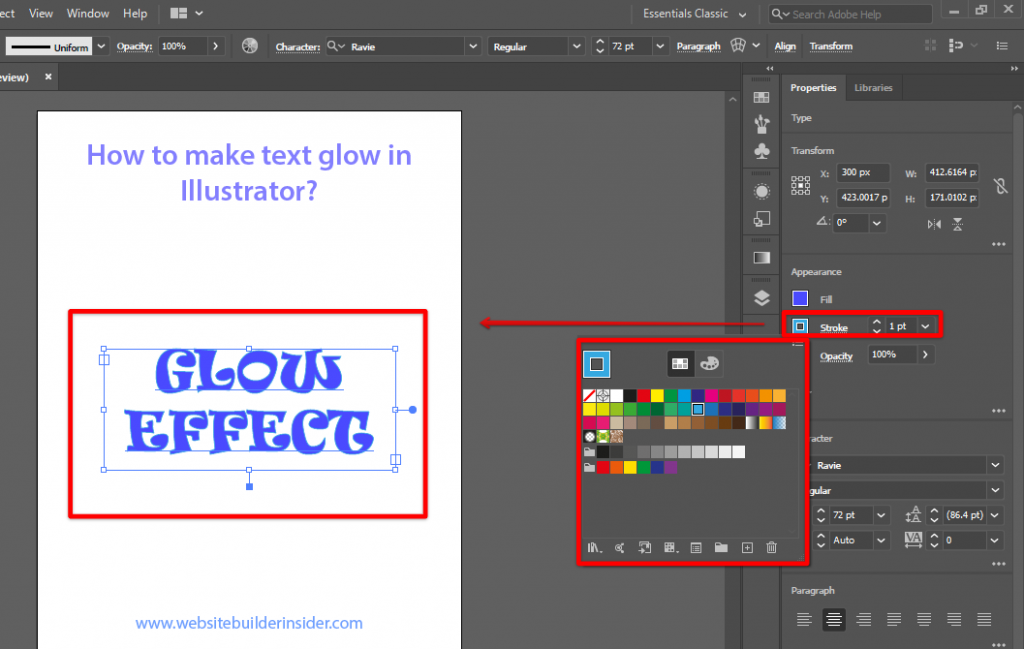Open the Swatch Libraries menu icon
Screen dimensions: 1024x649
[x=595, y=547]
